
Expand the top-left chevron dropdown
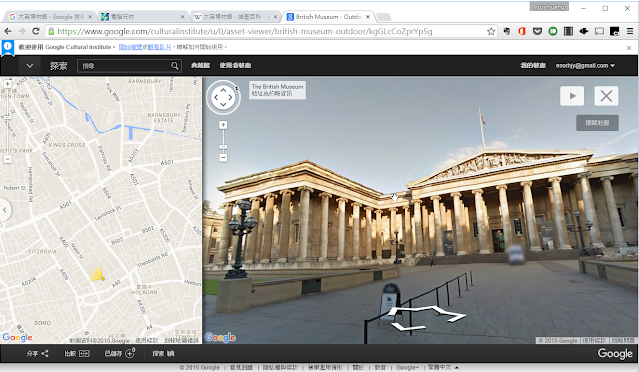click(29, 66)
